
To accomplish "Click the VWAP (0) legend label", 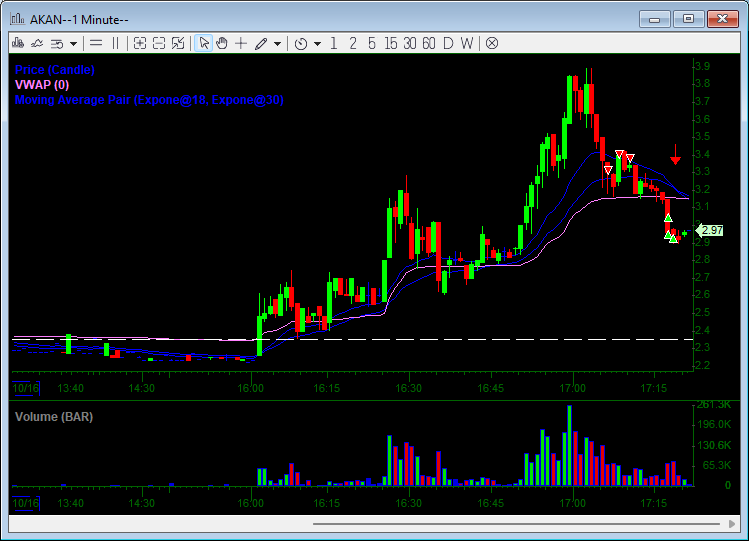I will [x=42, y=85].
